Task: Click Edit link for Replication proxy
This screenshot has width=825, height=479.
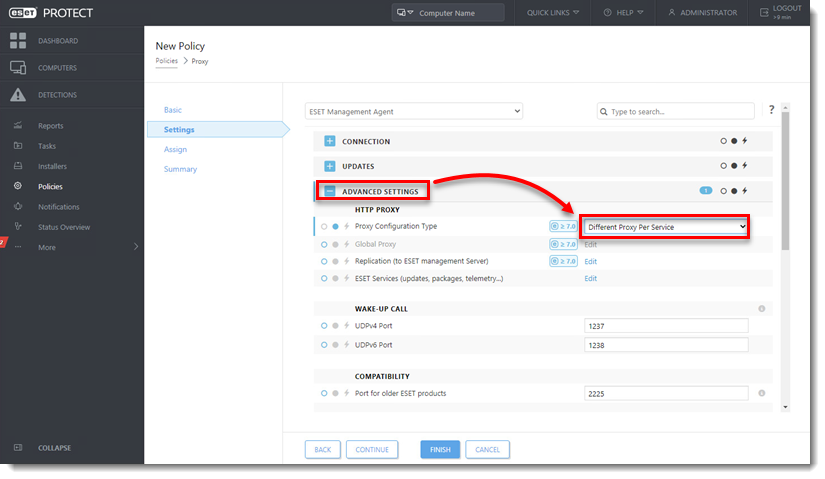Action: (590, 262)
